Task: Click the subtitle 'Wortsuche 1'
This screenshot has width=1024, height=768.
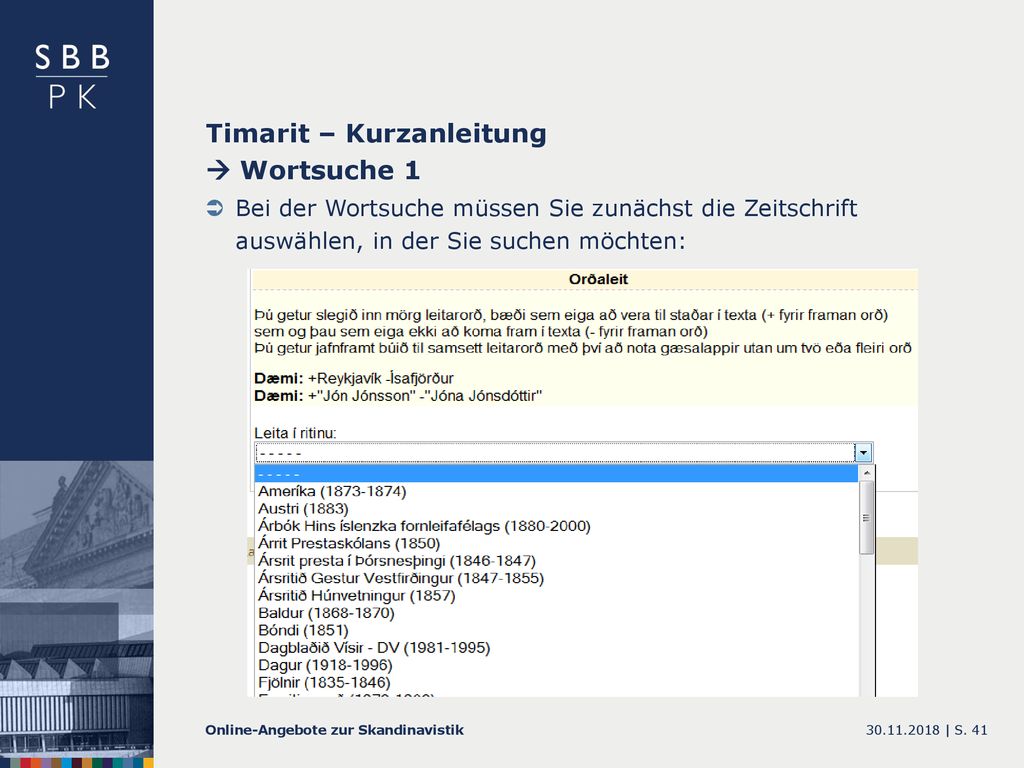Action: [330, 170]
